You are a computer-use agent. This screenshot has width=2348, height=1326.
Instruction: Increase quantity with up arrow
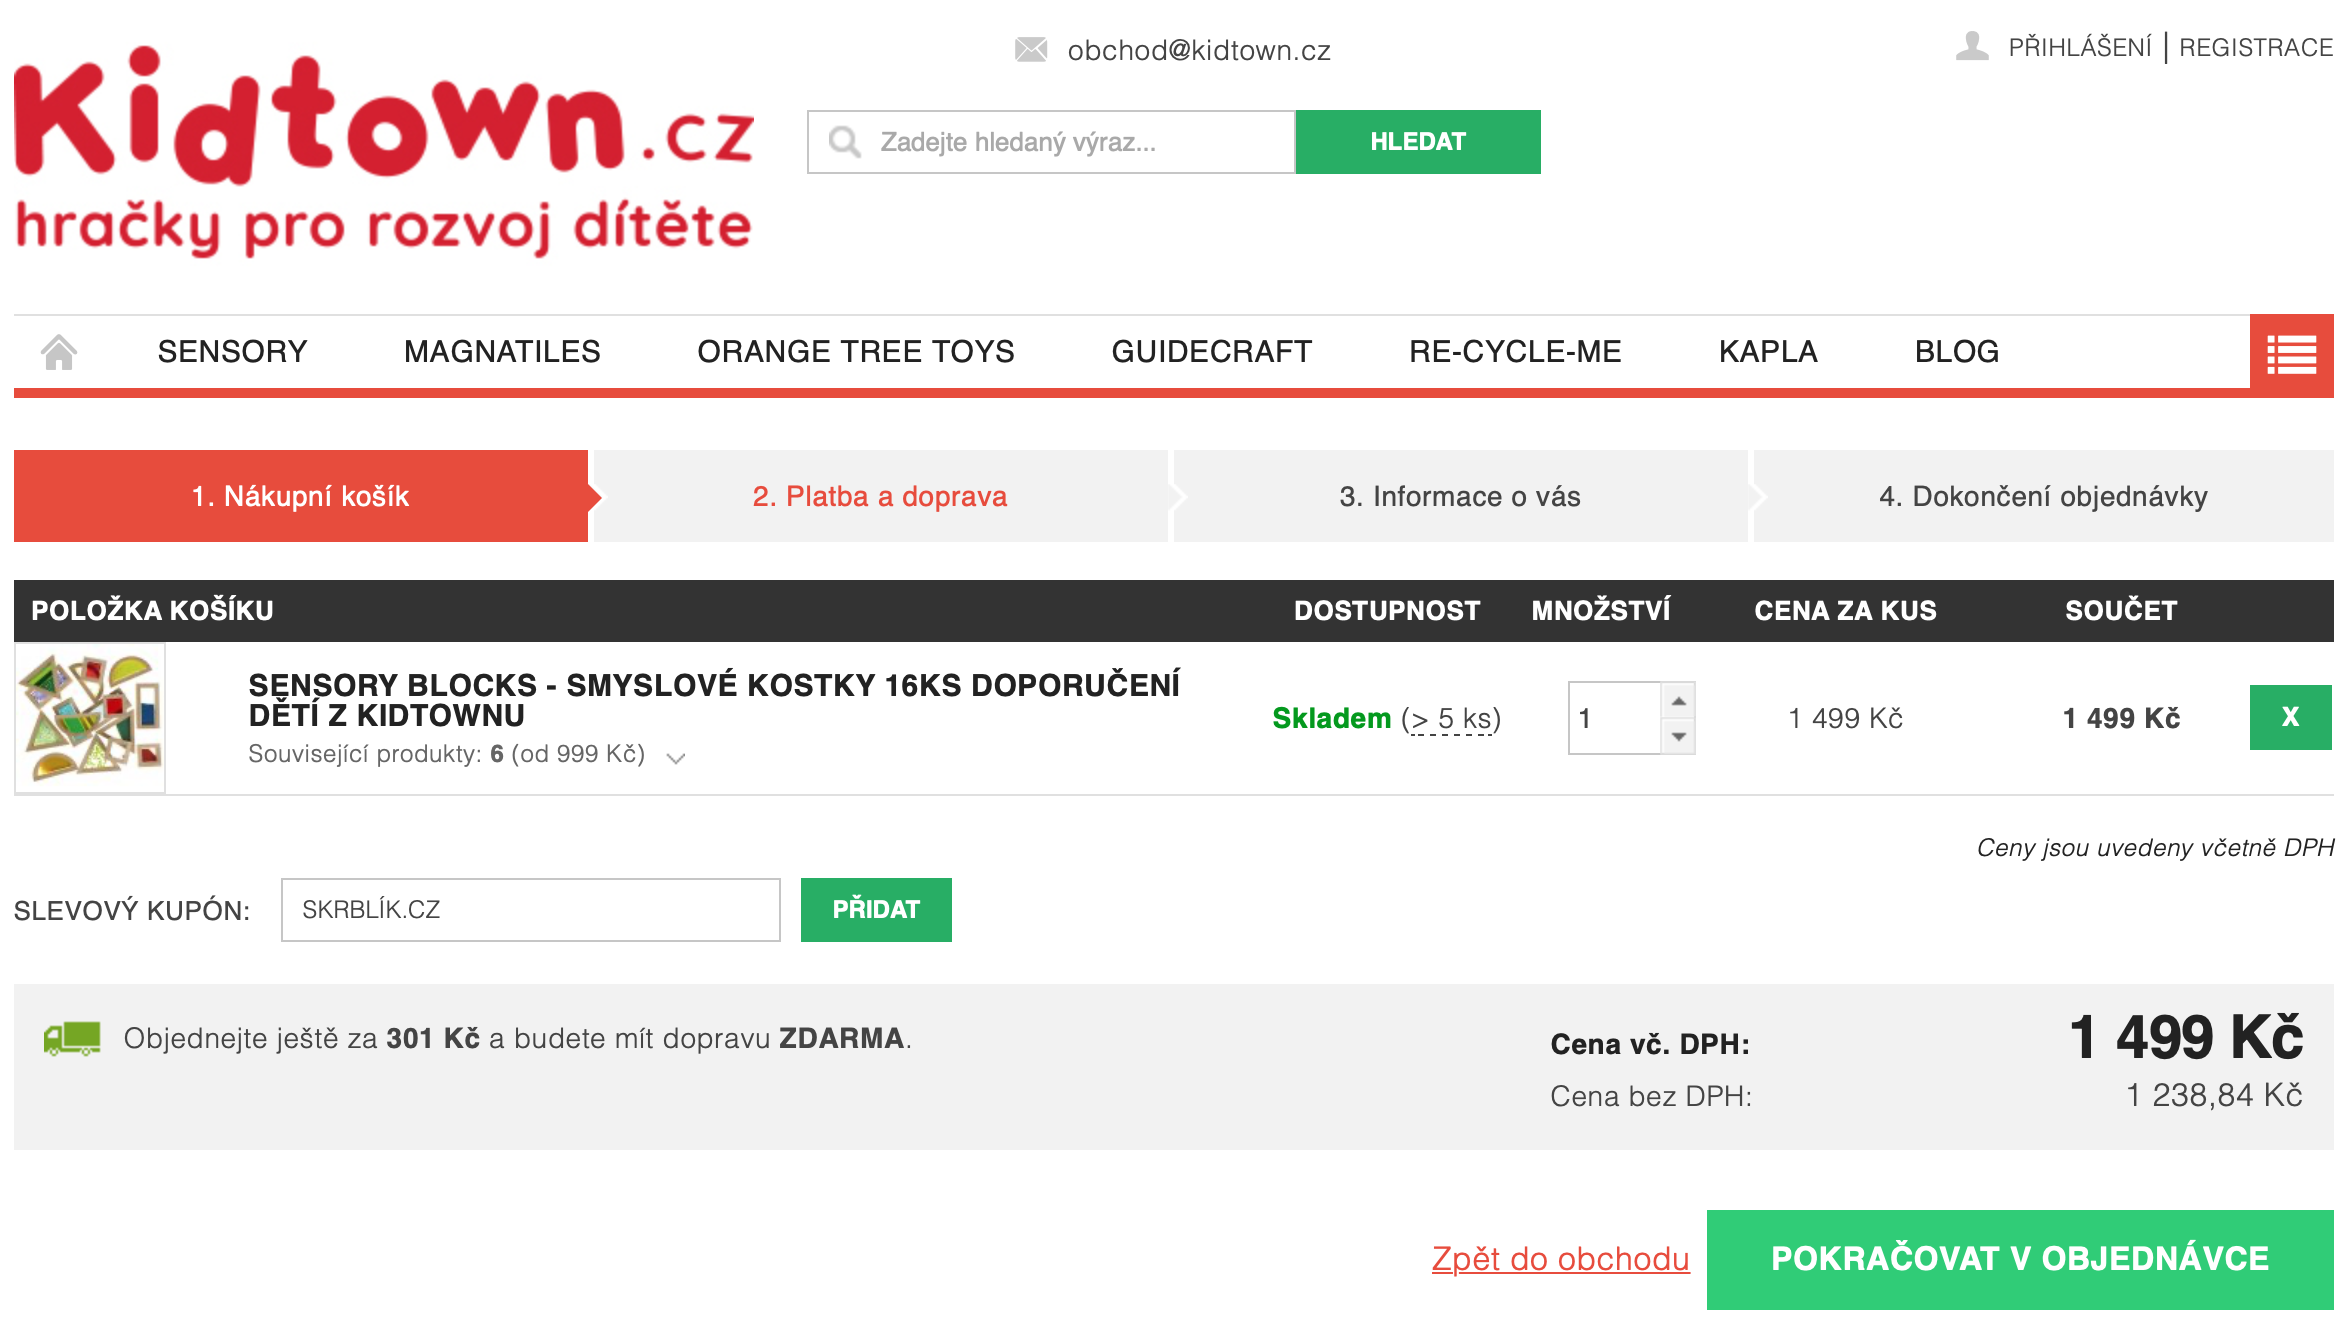[x=1679, y=700]
